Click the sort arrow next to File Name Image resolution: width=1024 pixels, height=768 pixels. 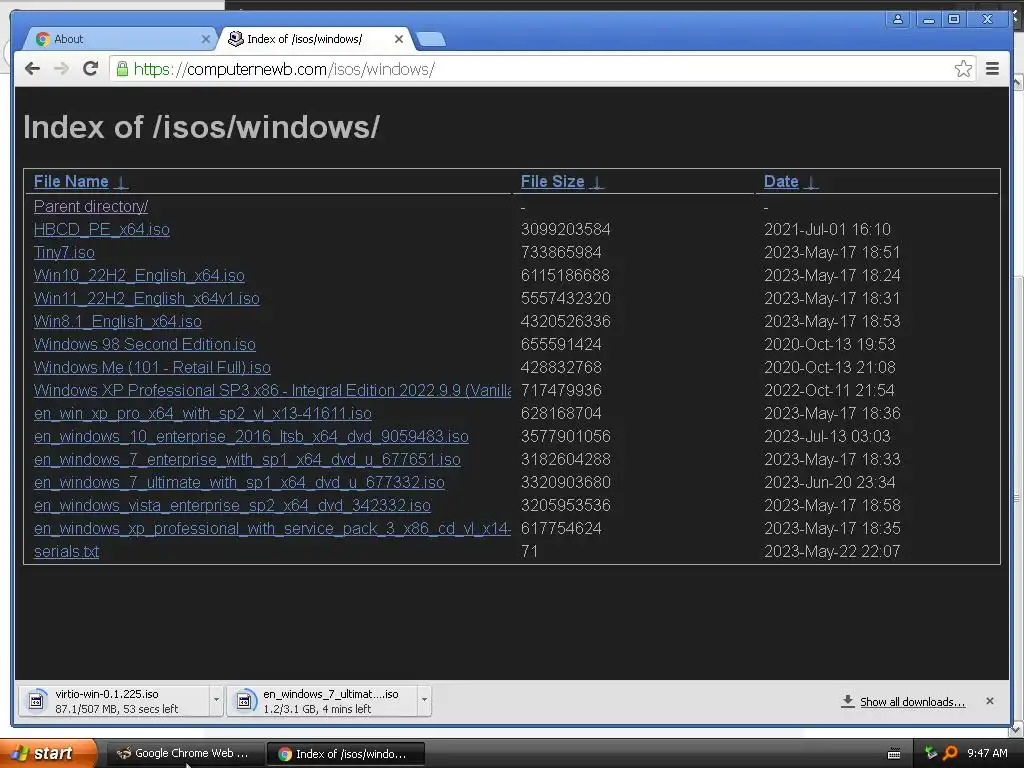tap(121, 183)
